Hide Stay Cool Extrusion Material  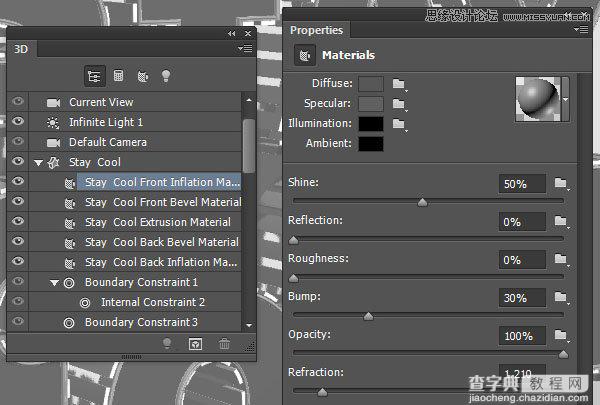(18, 221)
